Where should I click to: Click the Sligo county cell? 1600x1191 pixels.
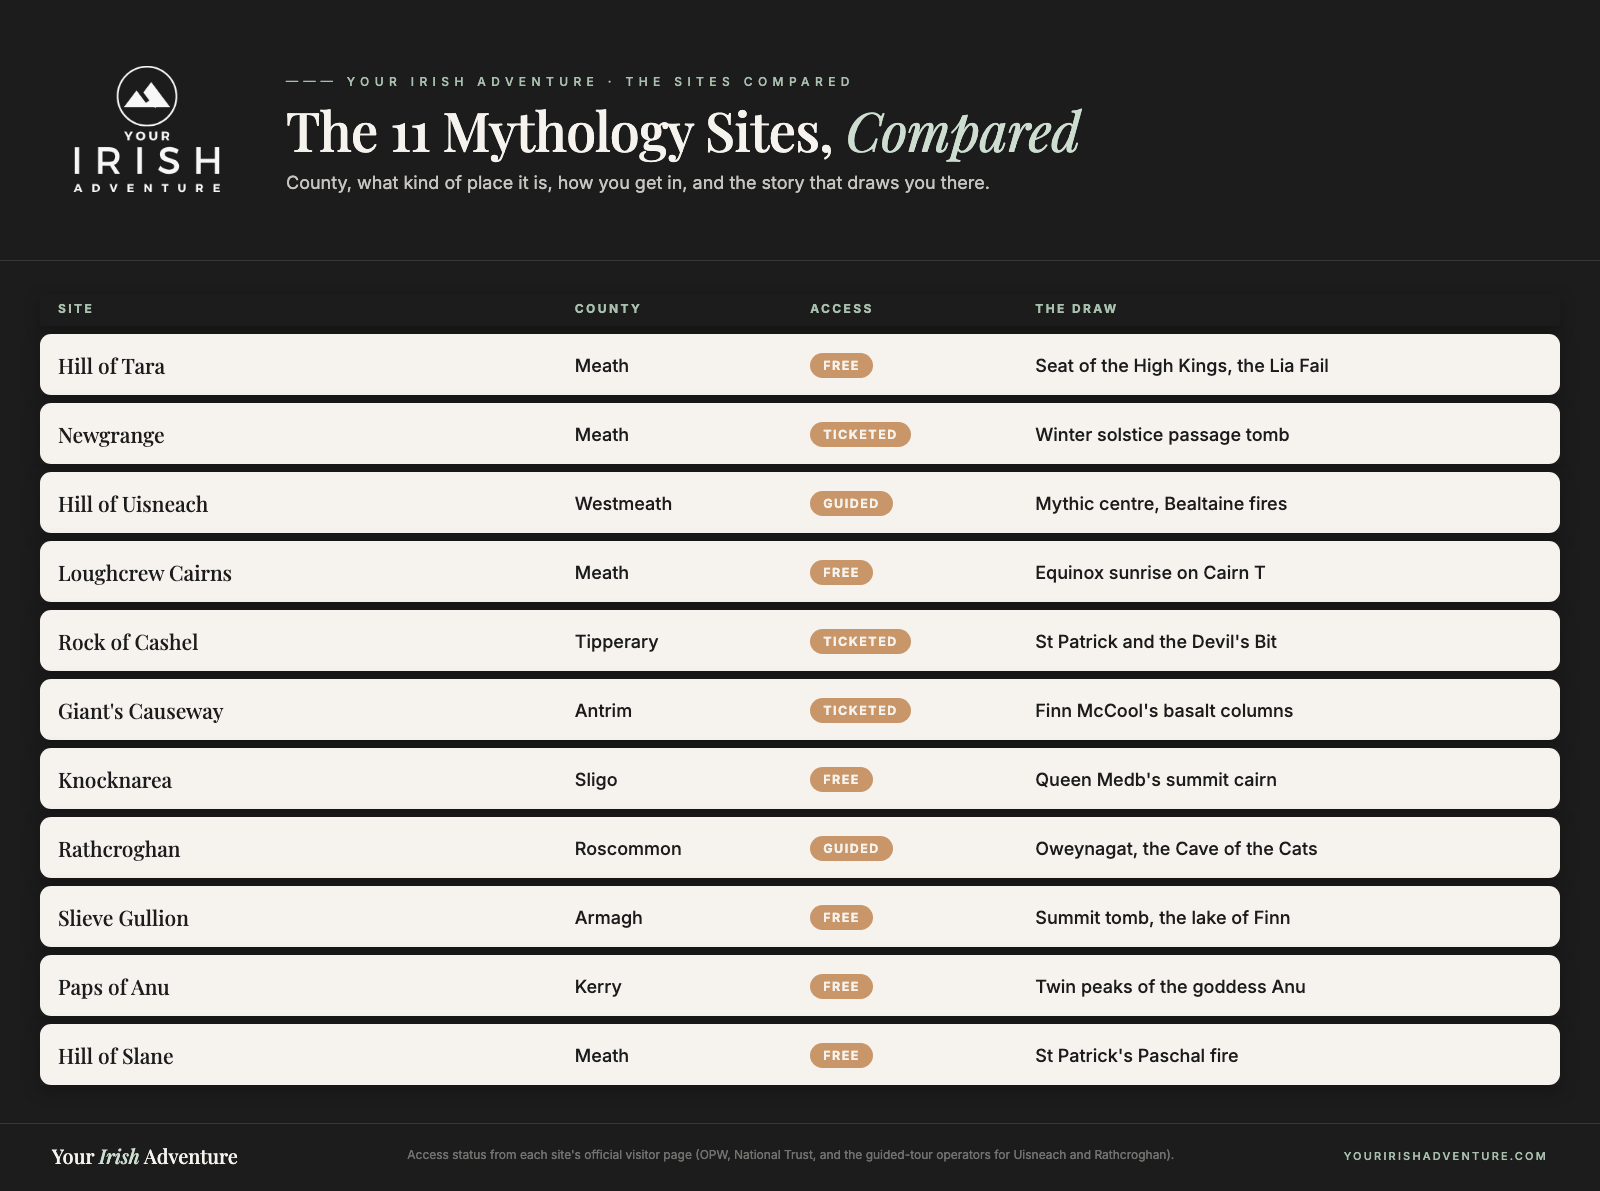[596, 780]
